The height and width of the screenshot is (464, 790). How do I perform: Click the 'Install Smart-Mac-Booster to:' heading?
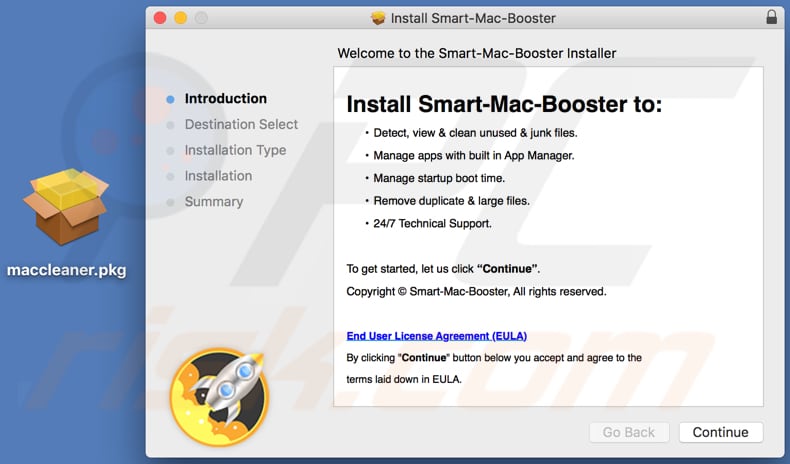click(504, 105)
